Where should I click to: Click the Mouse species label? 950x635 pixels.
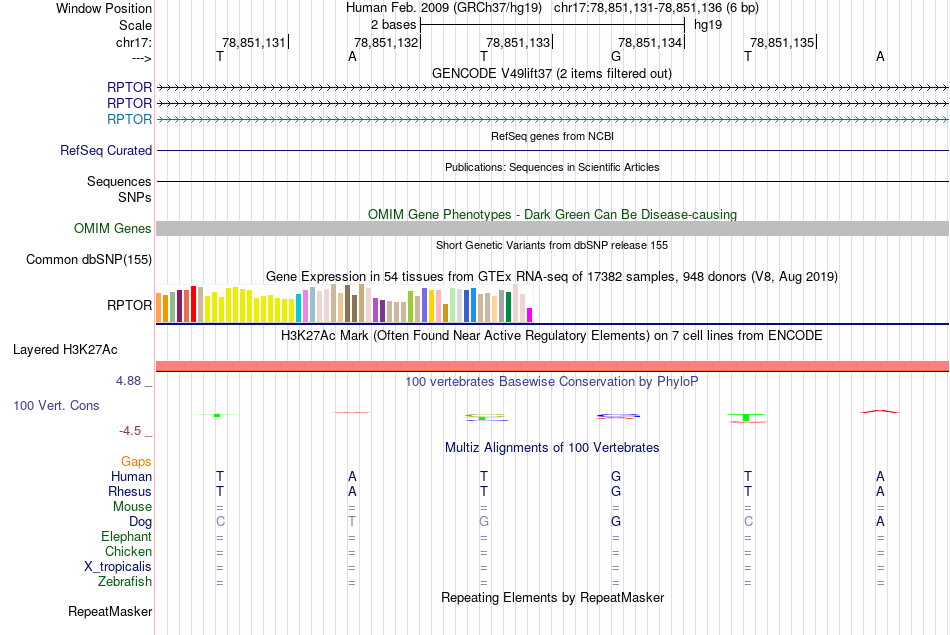[x=133, y=507]
